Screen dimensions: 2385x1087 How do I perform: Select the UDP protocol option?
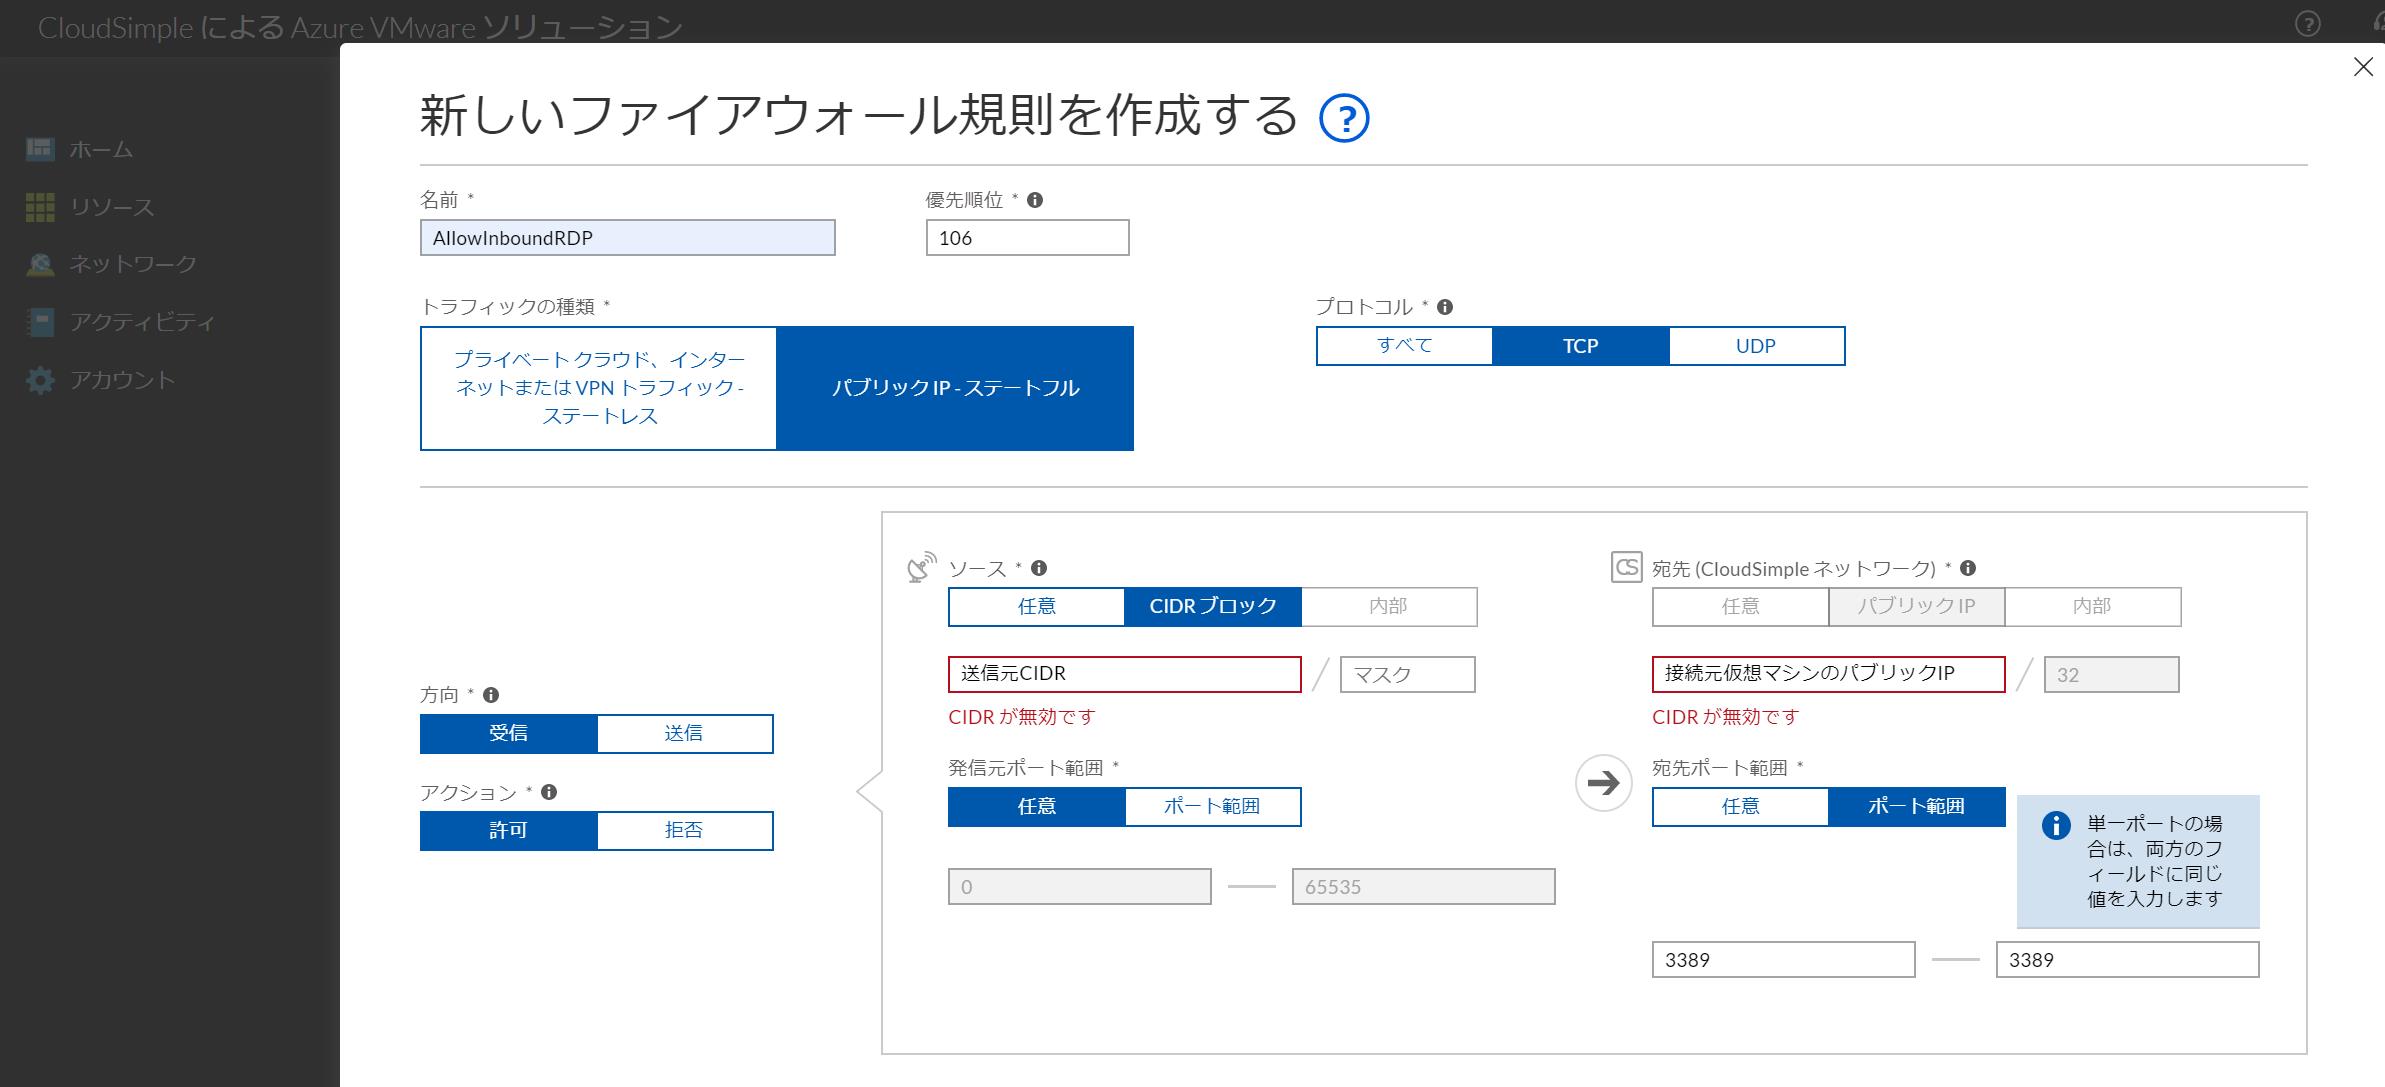pos(1755,346)
